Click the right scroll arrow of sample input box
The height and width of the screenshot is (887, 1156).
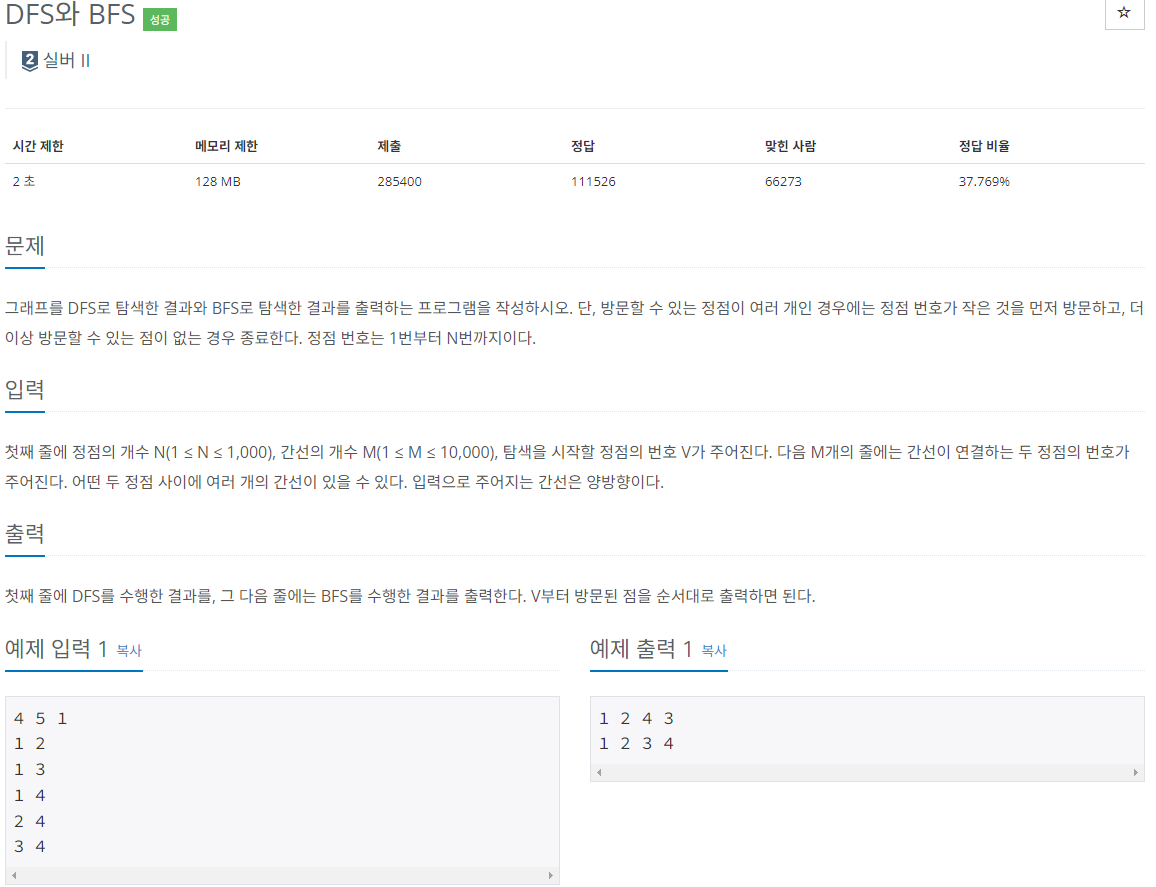pos(552,874)
